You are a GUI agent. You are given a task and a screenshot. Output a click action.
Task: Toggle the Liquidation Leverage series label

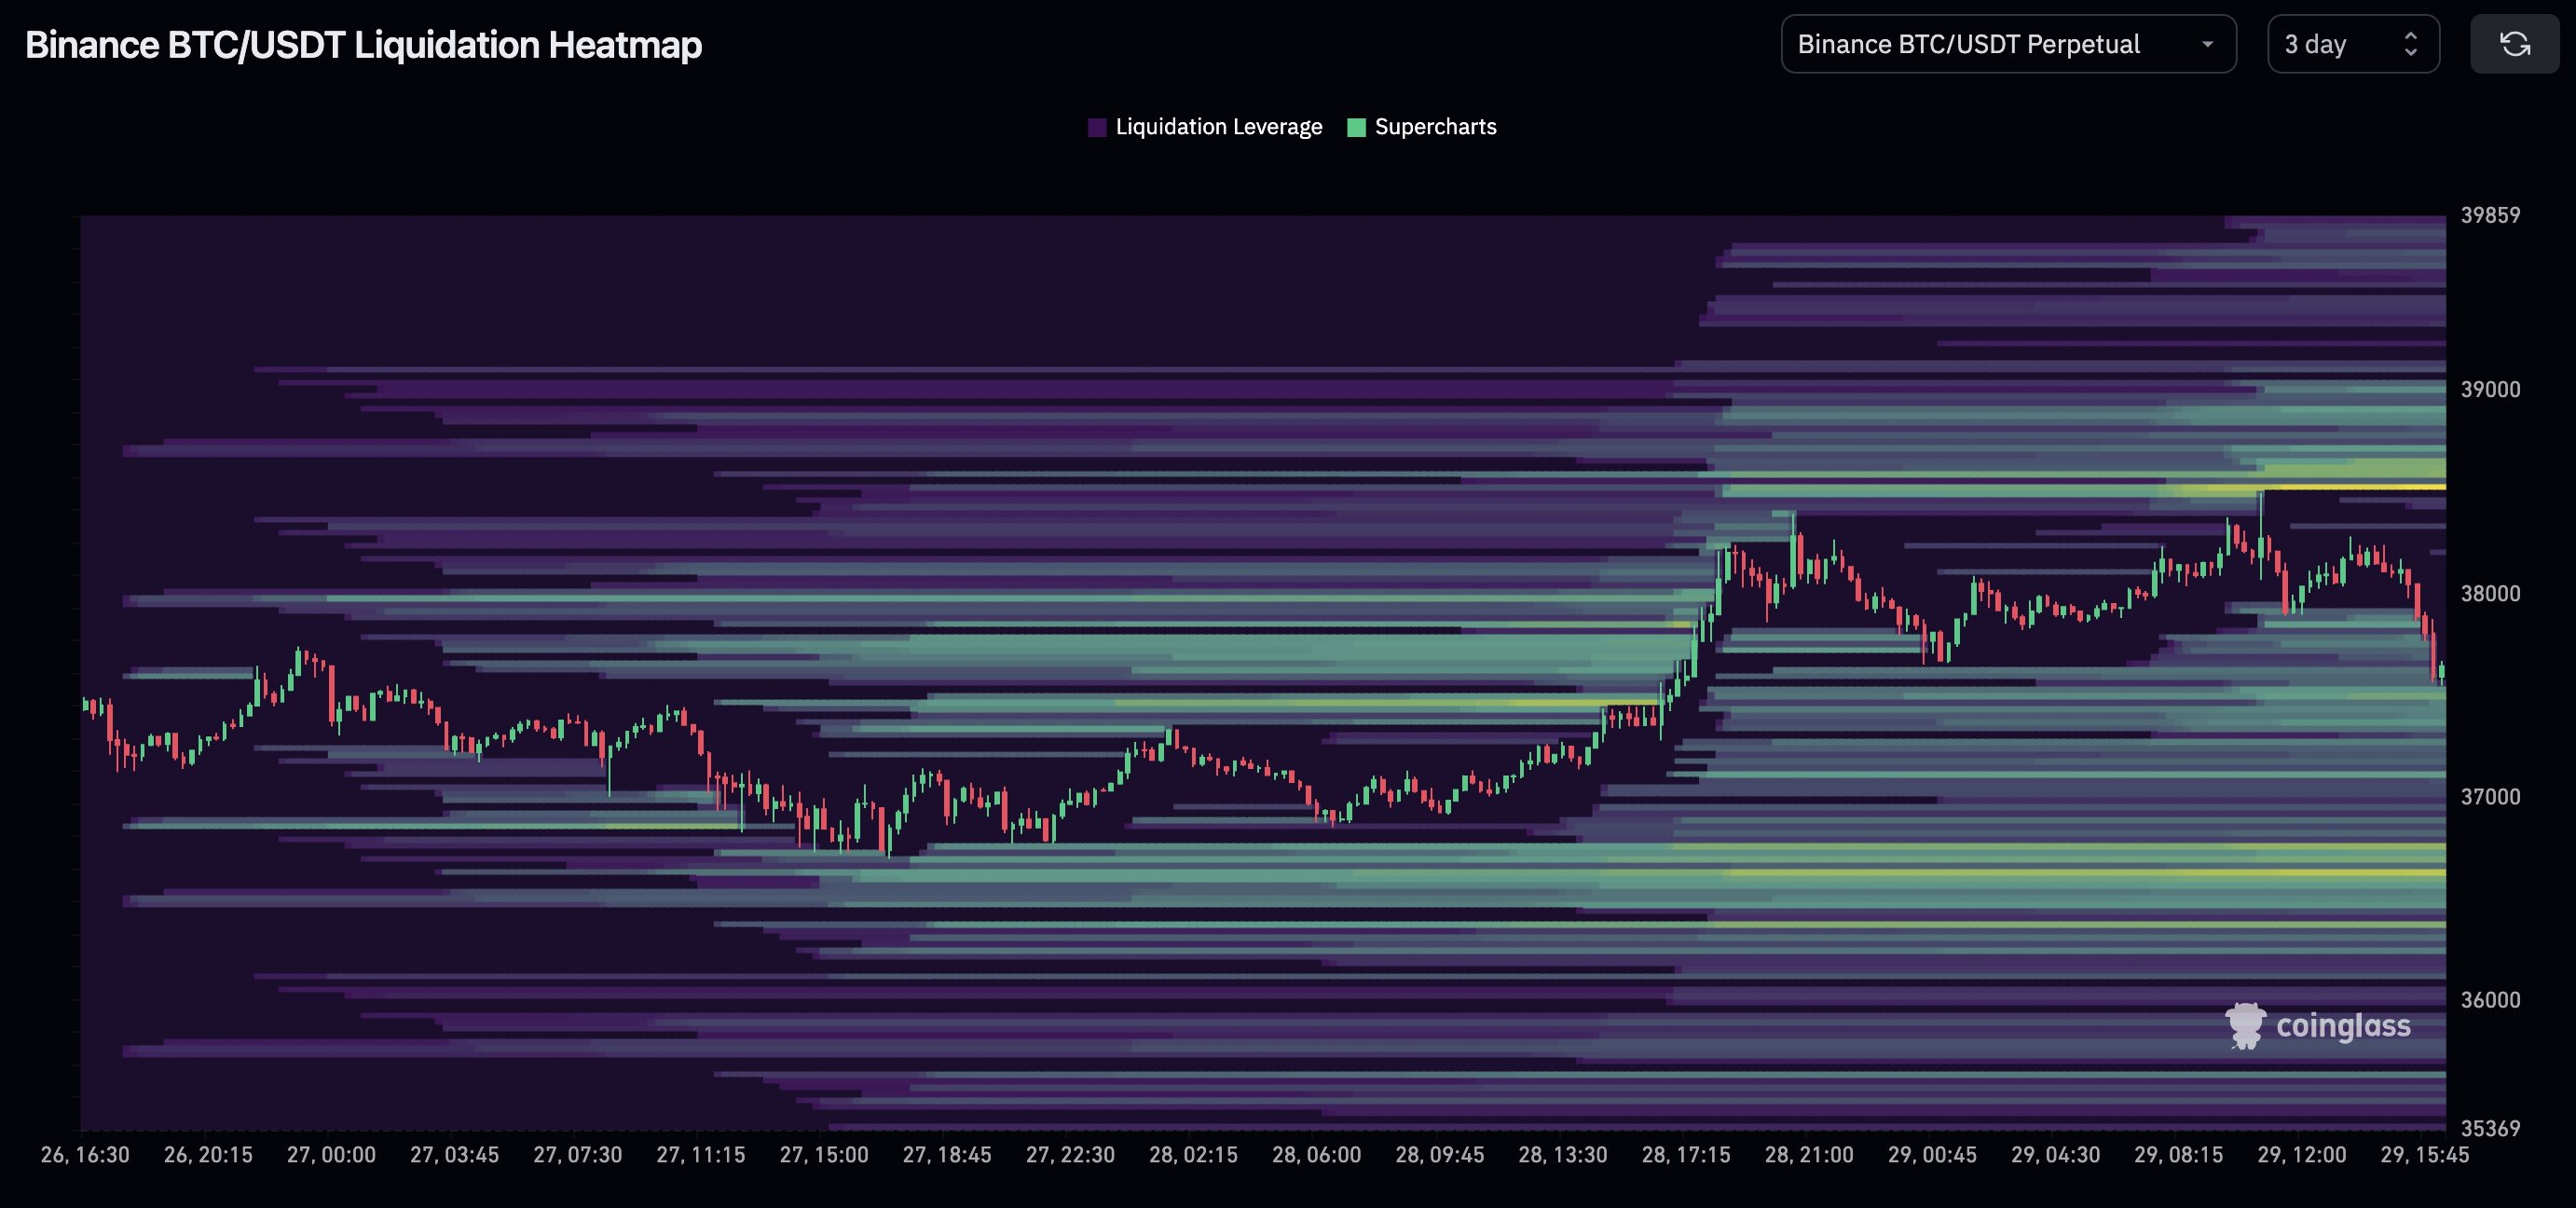click(x=1218, y=127)
